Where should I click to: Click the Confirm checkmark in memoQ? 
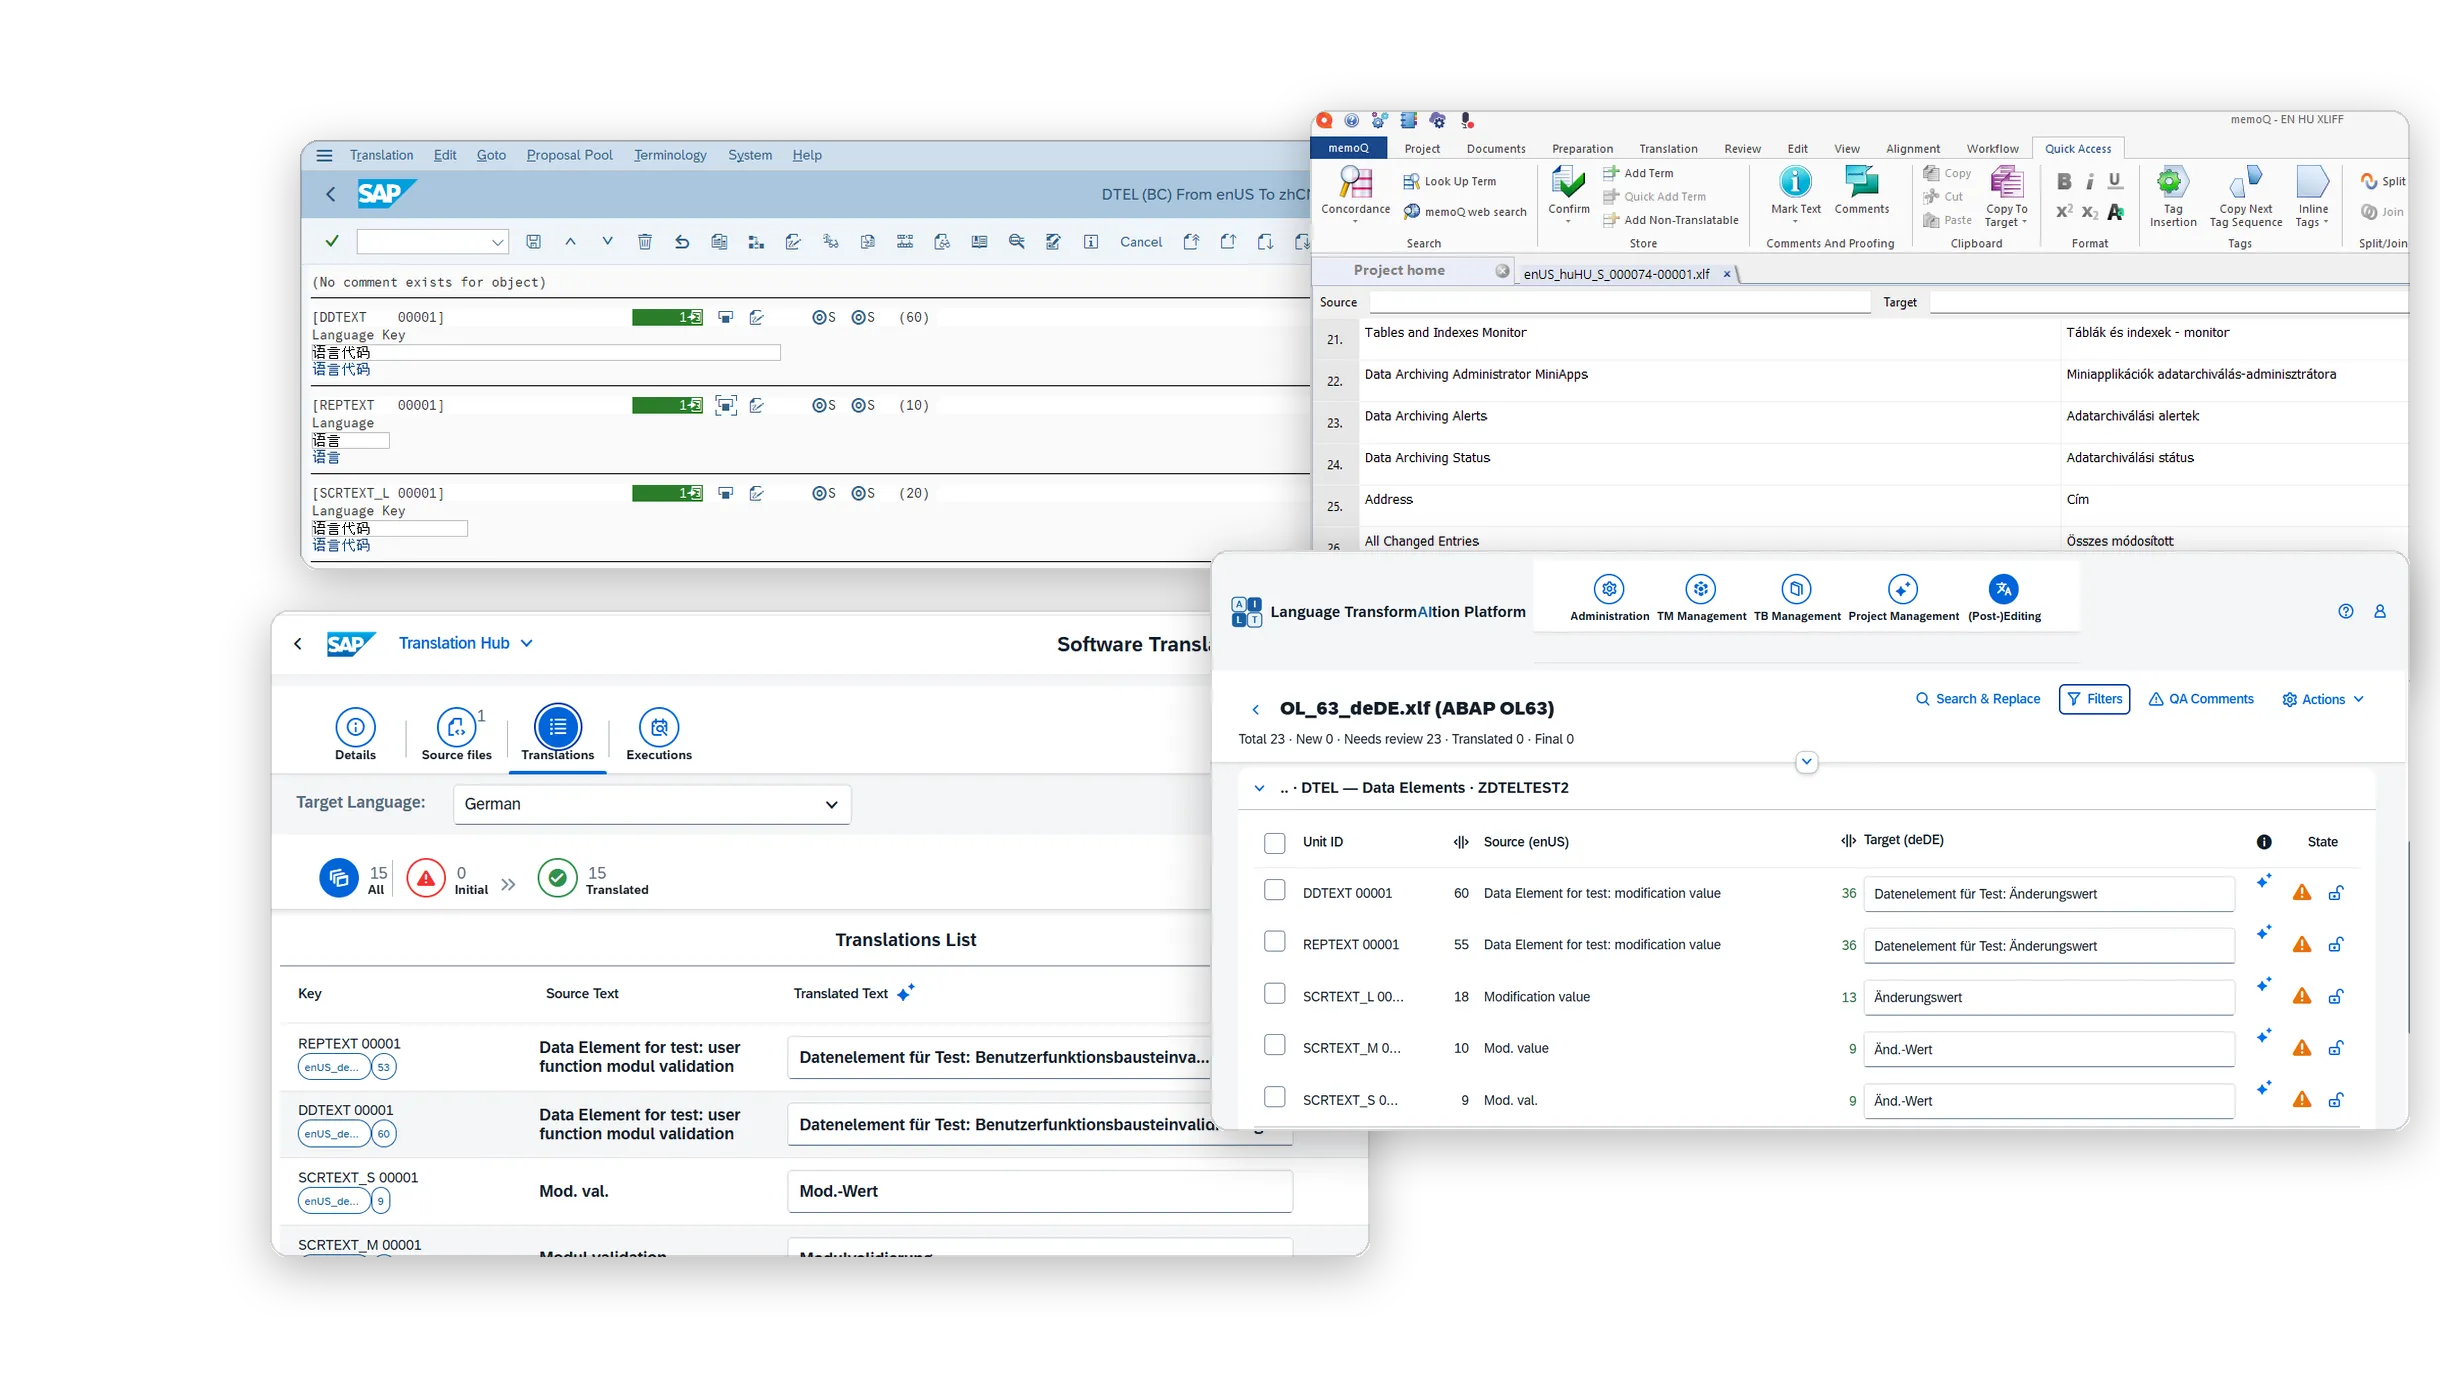pos(1568,190)
